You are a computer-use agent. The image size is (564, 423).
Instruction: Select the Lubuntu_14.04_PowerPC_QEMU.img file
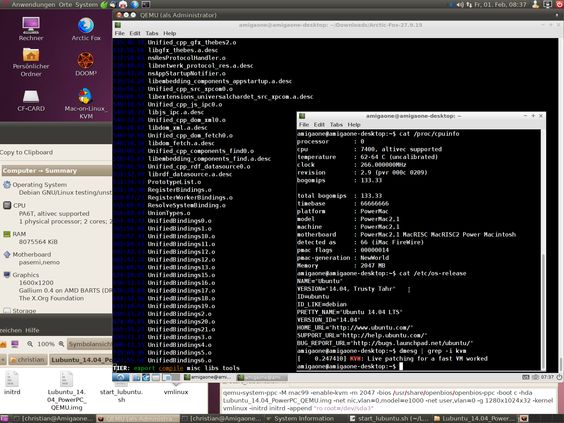point(66,391)
